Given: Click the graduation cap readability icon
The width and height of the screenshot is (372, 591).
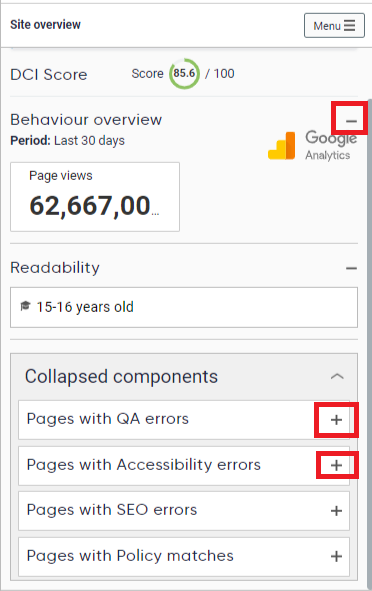Looking at the screenshot, I should 25,306.
